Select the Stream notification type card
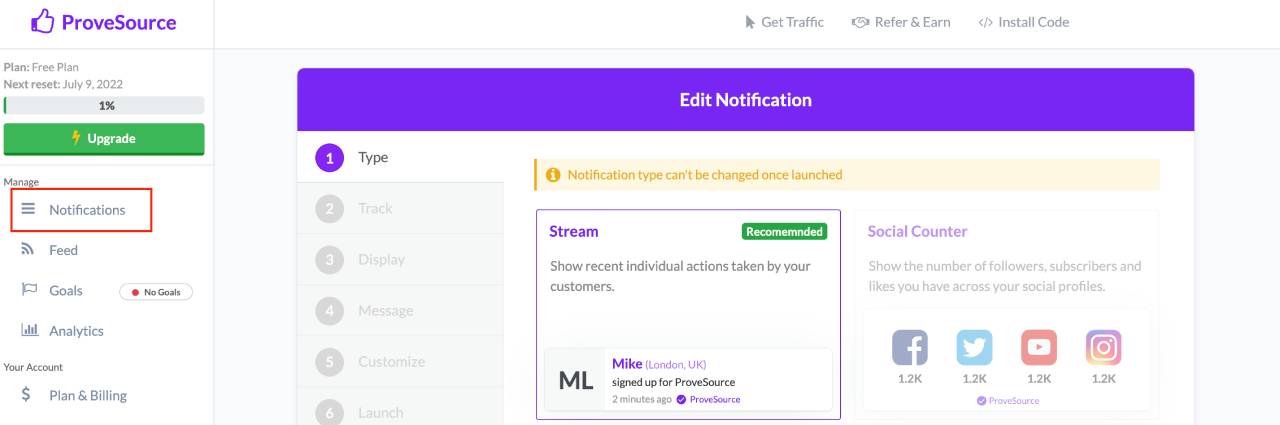1280x425 pixels. point(688,300)
